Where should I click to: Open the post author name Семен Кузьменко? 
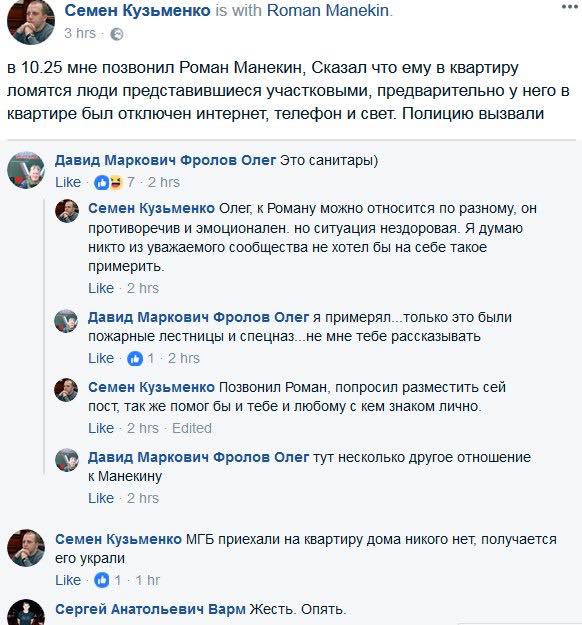click(138, 11)
